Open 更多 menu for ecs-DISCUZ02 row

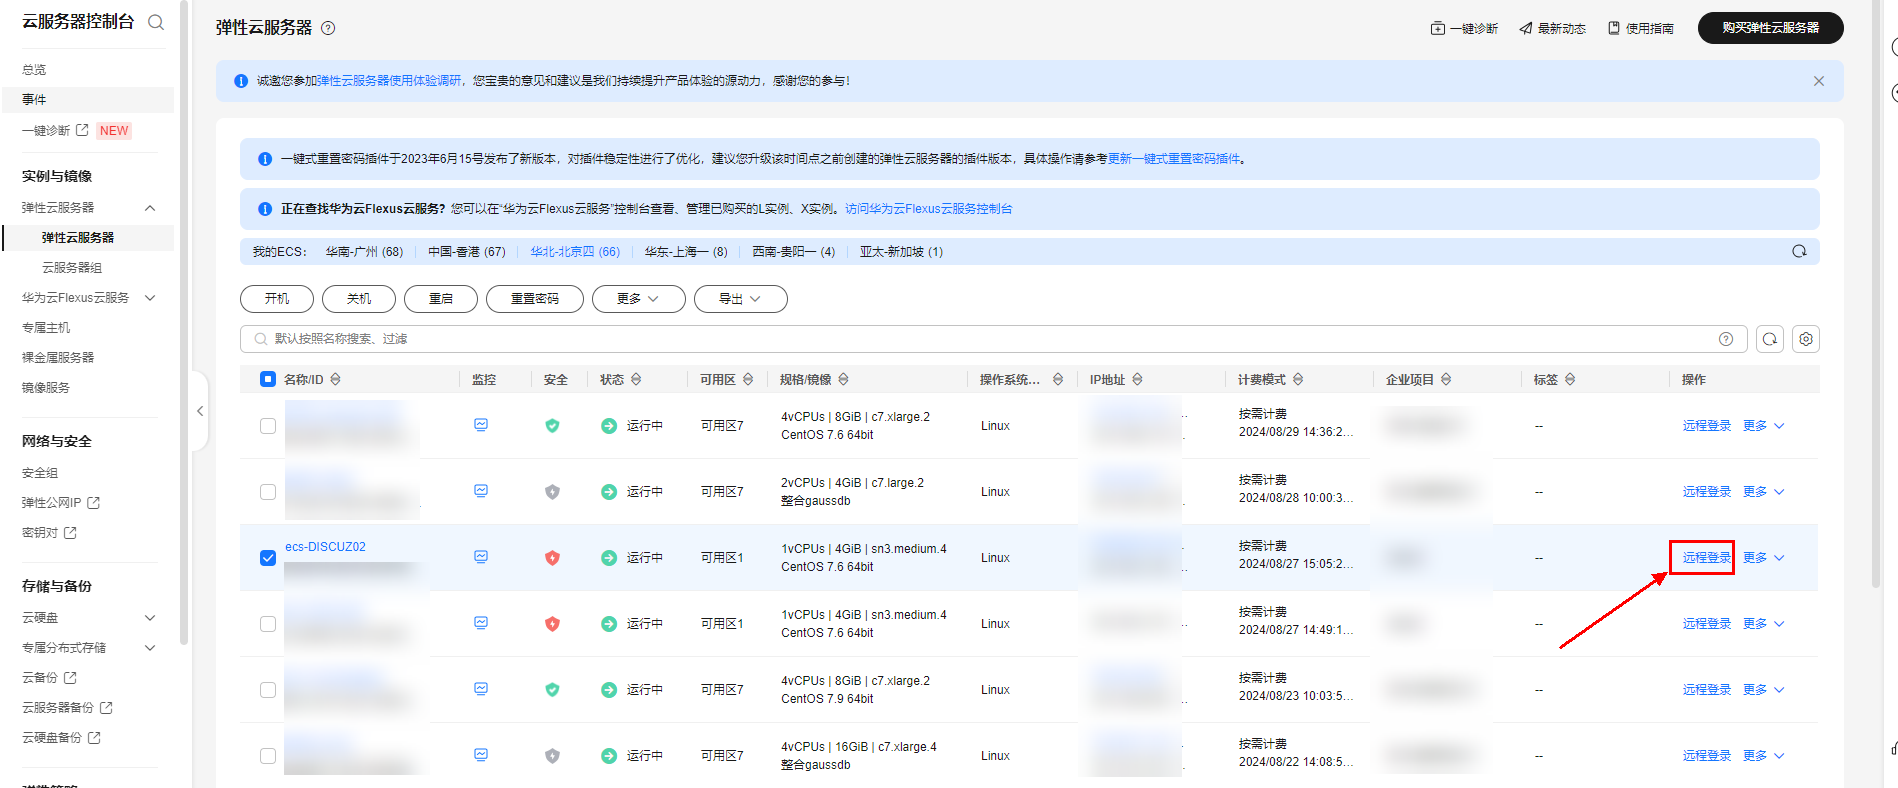[1764, 558]
